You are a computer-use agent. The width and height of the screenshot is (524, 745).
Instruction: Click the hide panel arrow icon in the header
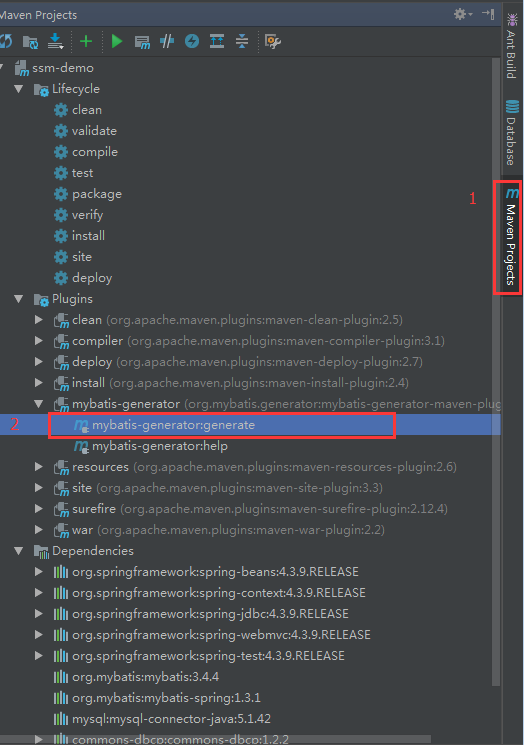488,14
